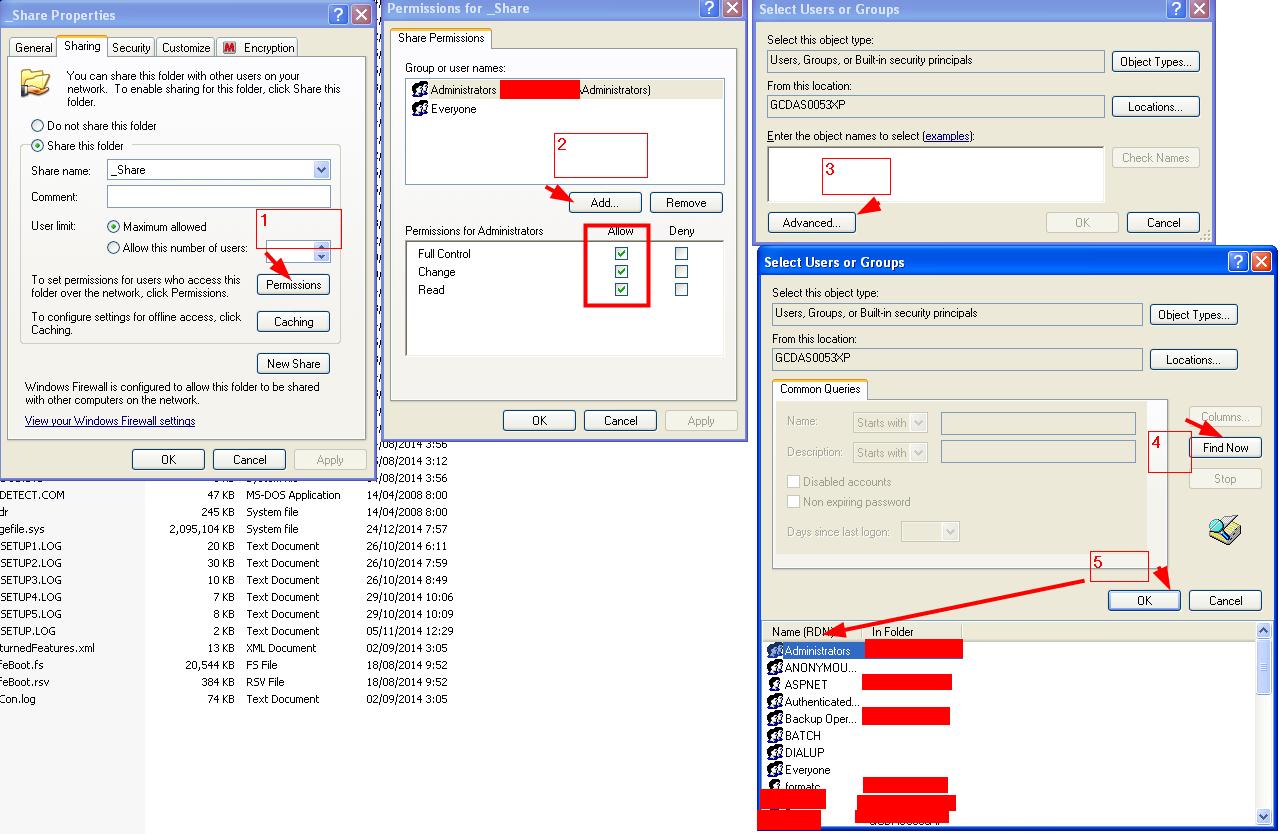Screen dimensions: 1280x834
Task: Click the ANONYMOUS LOGON icon in results
Action: (x=775, y=668)
